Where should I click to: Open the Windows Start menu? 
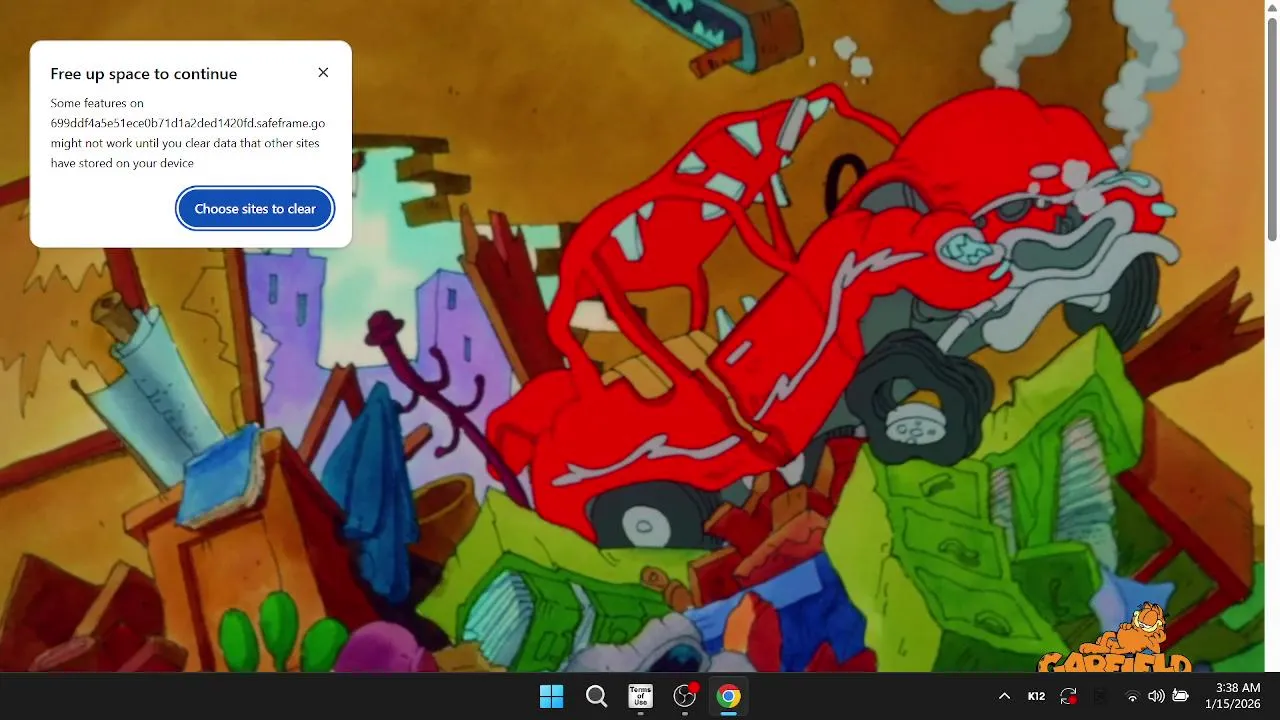coord(551,697)
